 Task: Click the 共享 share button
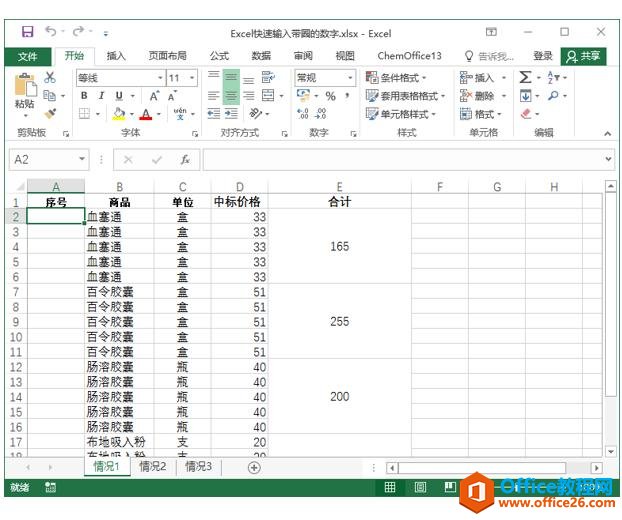point(583,56)
